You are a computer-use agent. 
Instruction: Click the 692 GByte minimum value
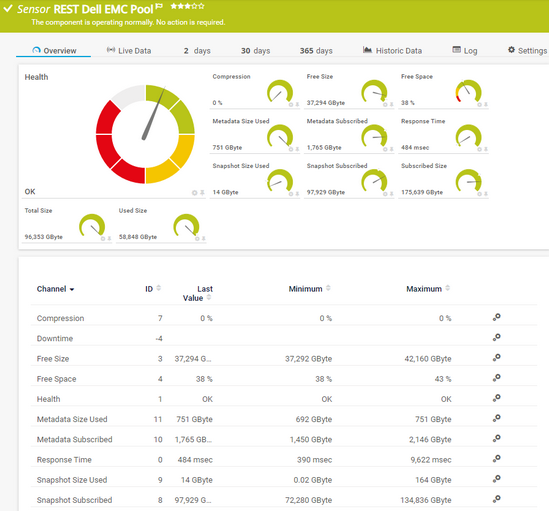[x=314, y=419]
